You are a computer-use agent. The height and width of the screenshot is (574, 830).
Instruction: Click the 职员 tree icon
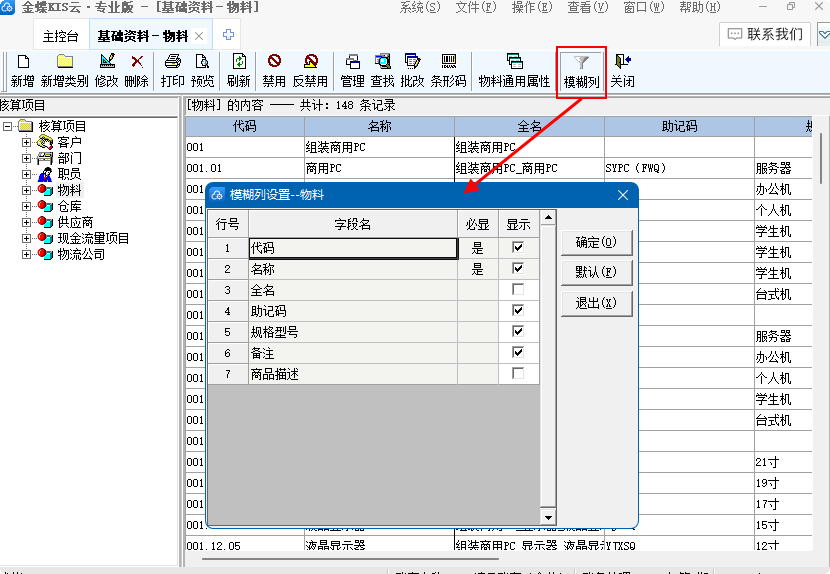point(45,174)
